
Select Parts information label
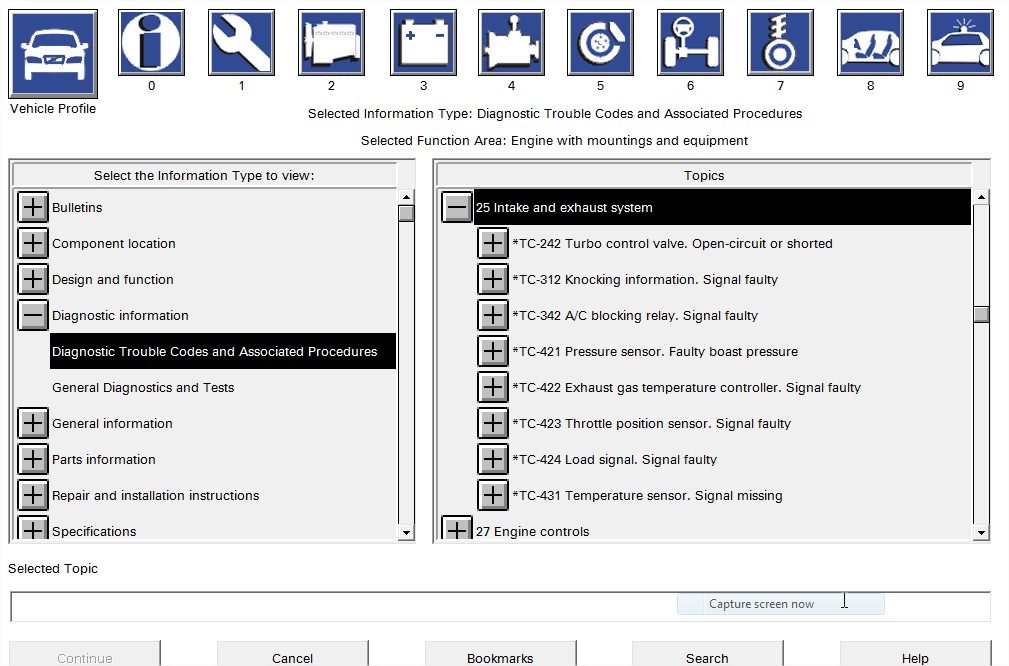click(x=104, y=459)
